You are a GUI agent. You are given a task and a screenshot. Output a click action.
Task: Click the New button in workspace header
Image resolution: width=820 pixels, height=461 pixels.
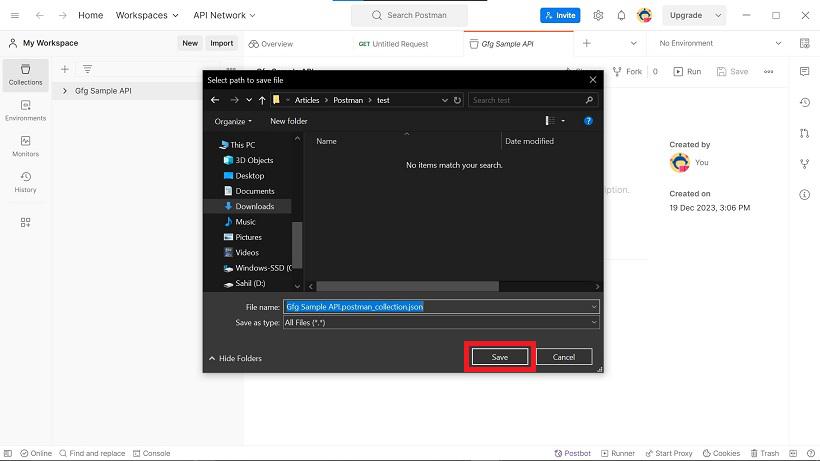(190, 43)
